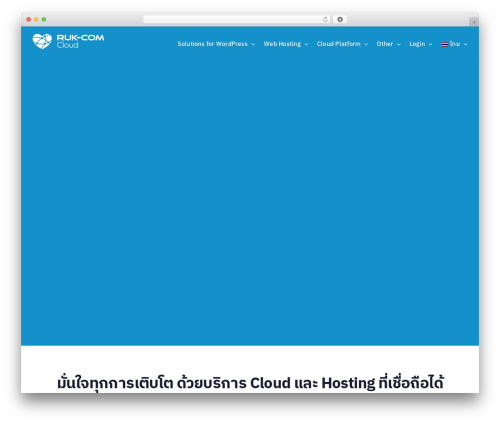
Task: Click the Thai flag icon
Action: (444, 44)
